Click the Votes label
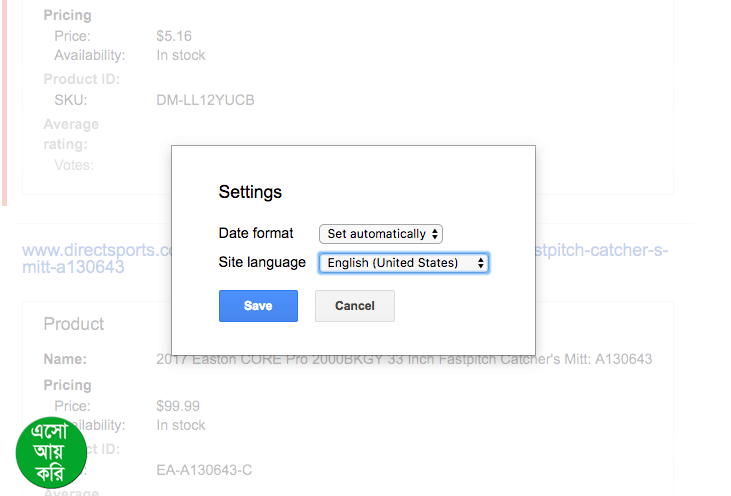Screen dimensions: 731x496 click(x=73, y=165)
